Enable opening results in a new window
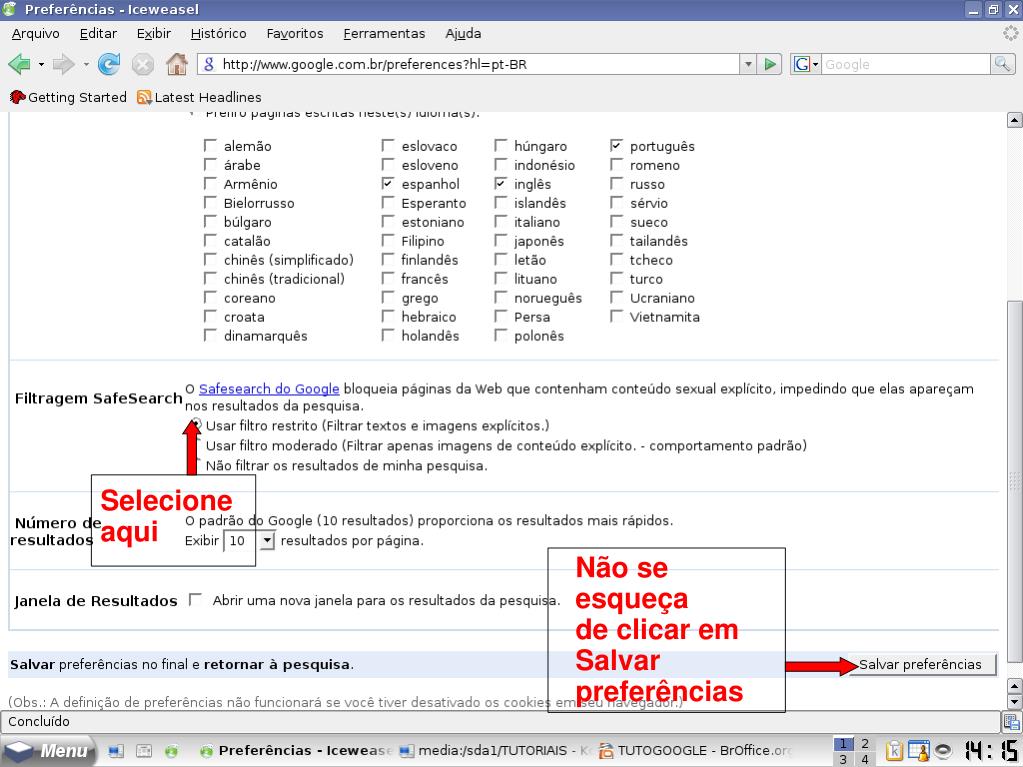The image size is (1023, 767). [194, 599]
